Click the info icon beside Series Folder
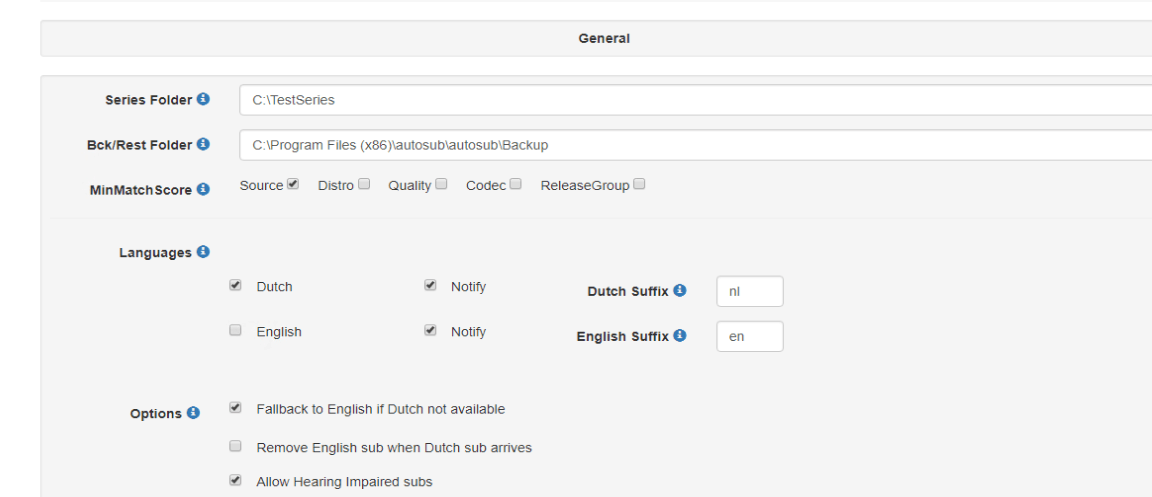 tap(203, 99)
